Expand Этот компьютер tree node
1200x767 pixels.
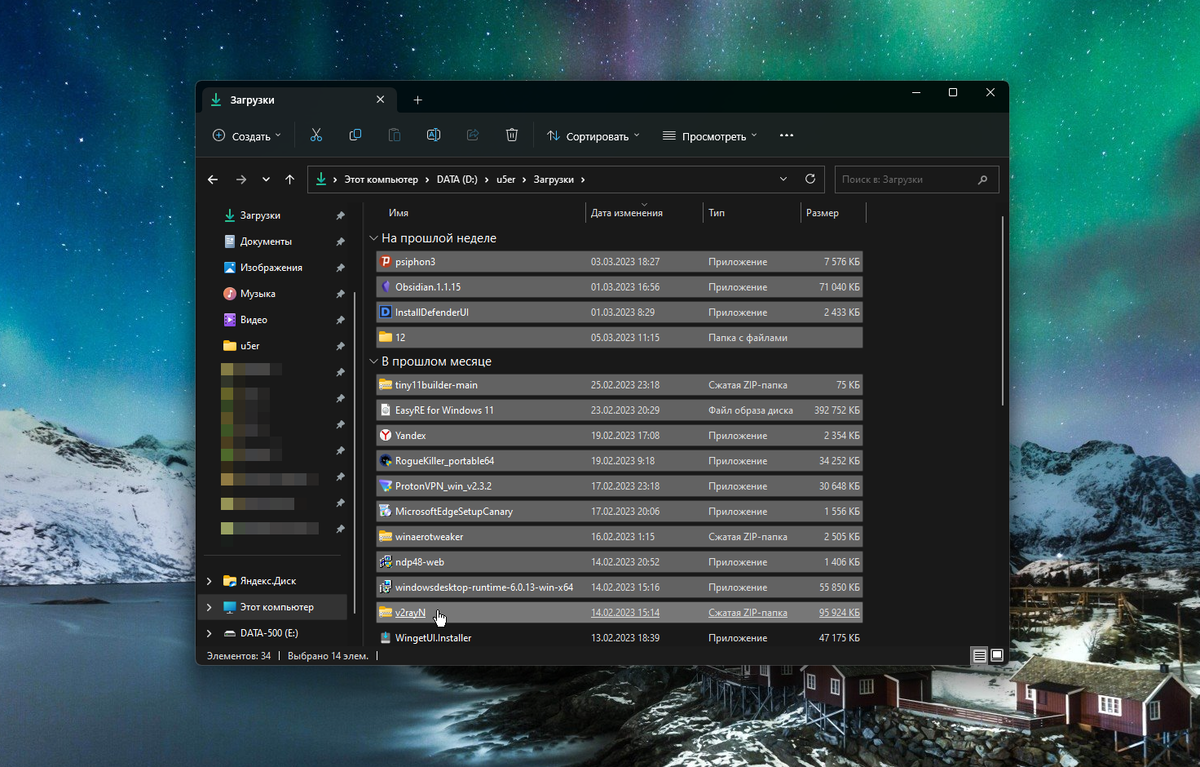(x=209, y=607)
